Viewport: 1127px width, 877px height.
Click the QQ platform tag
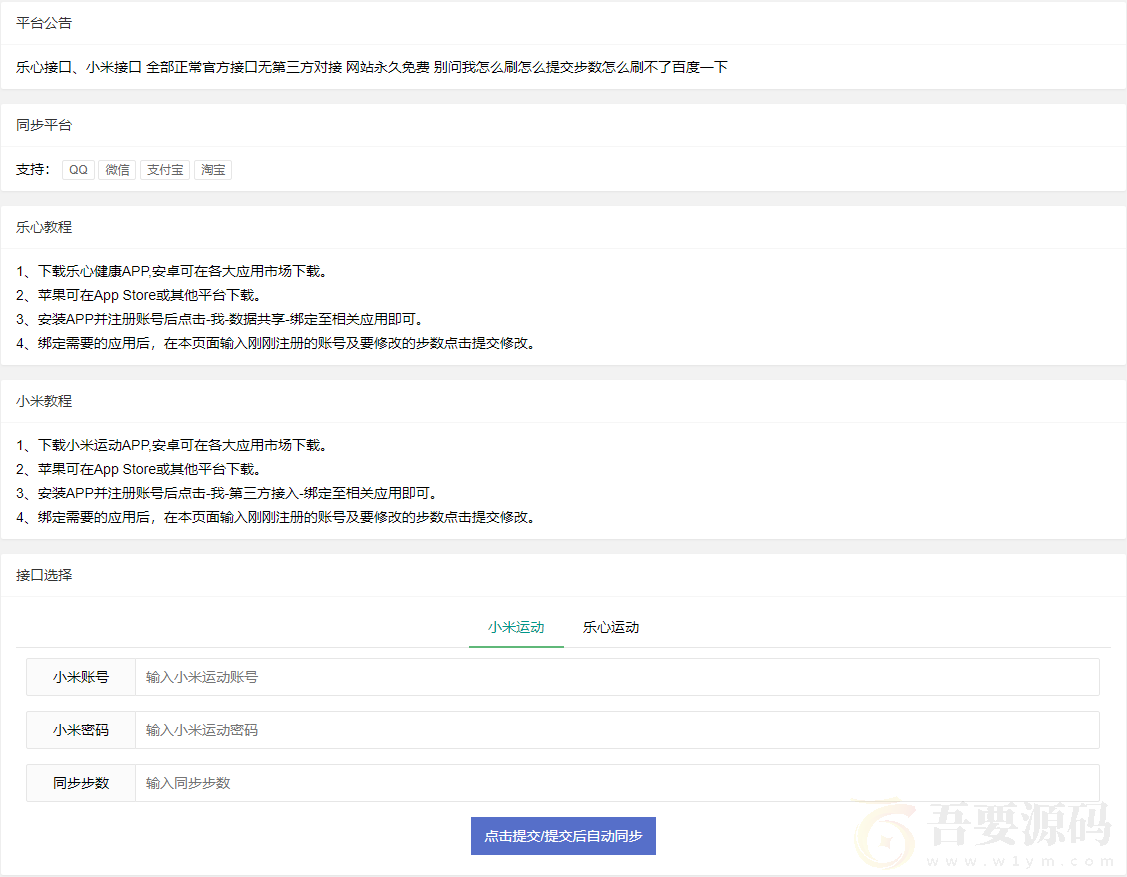(78, 170)
